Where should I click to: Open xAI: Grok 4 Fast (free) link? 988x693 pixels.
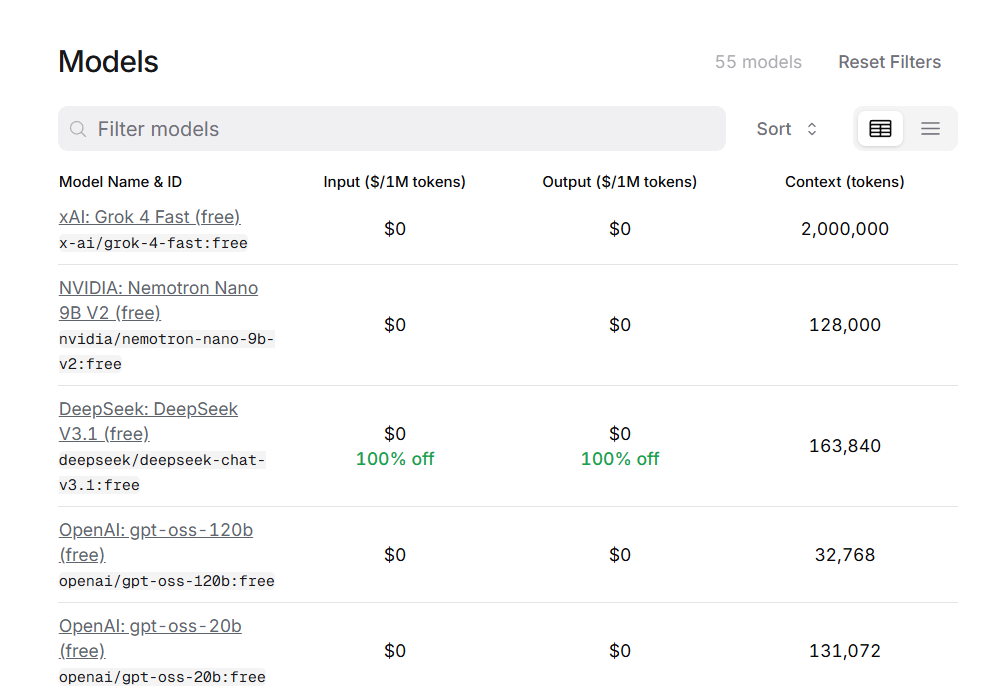pos(149,217)
